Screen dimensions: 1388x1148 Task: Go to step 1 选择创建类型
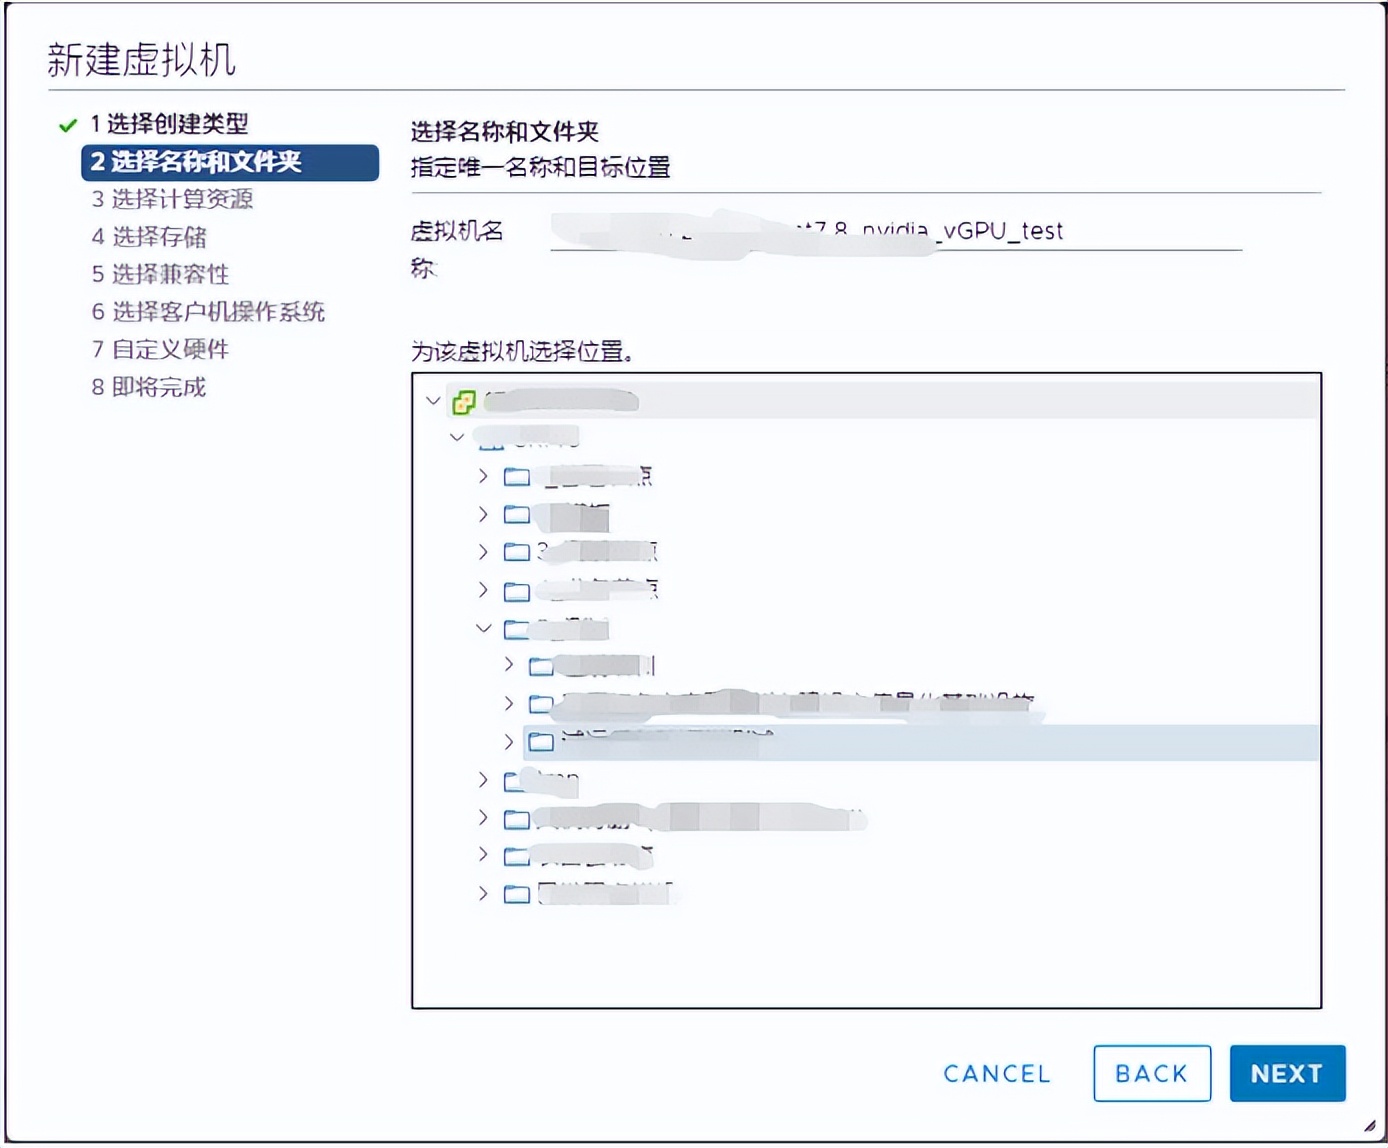click(169, 124)
